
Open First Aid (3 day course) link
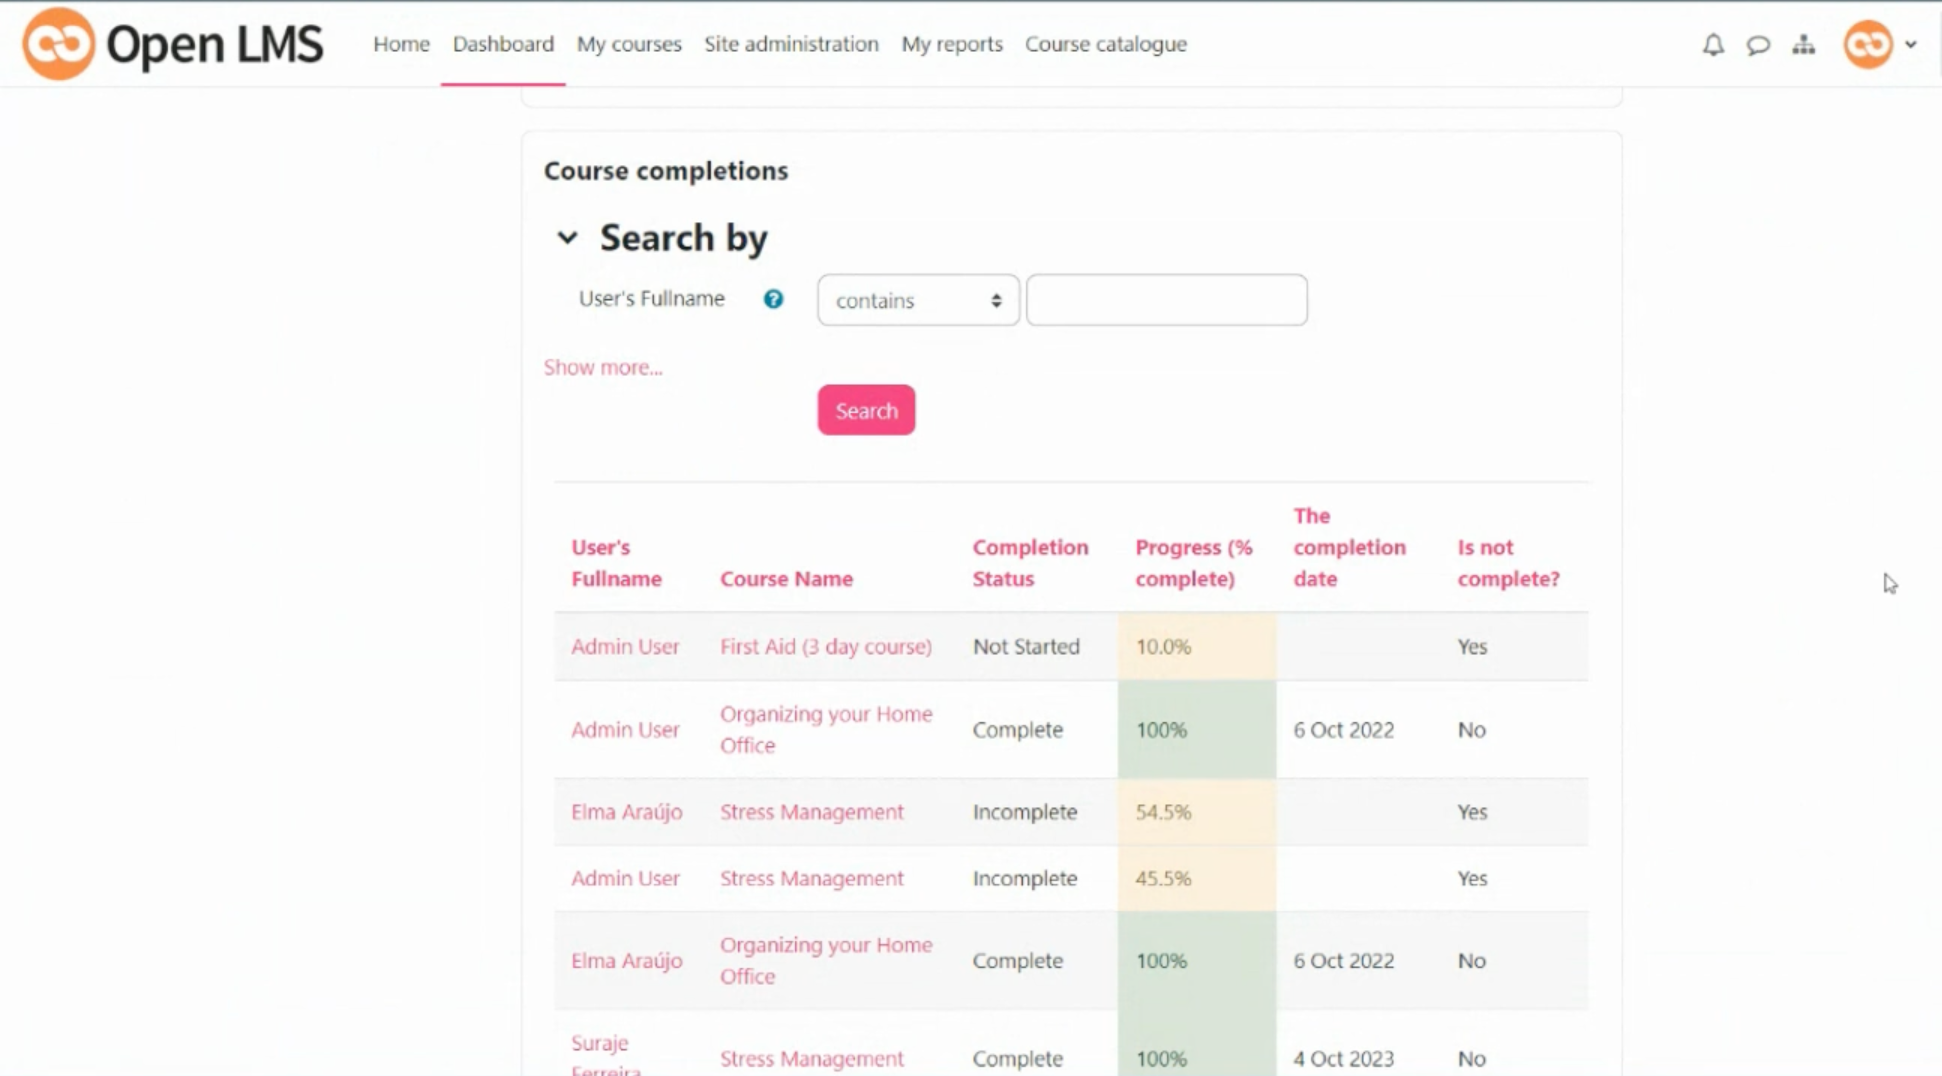point(826,646)
